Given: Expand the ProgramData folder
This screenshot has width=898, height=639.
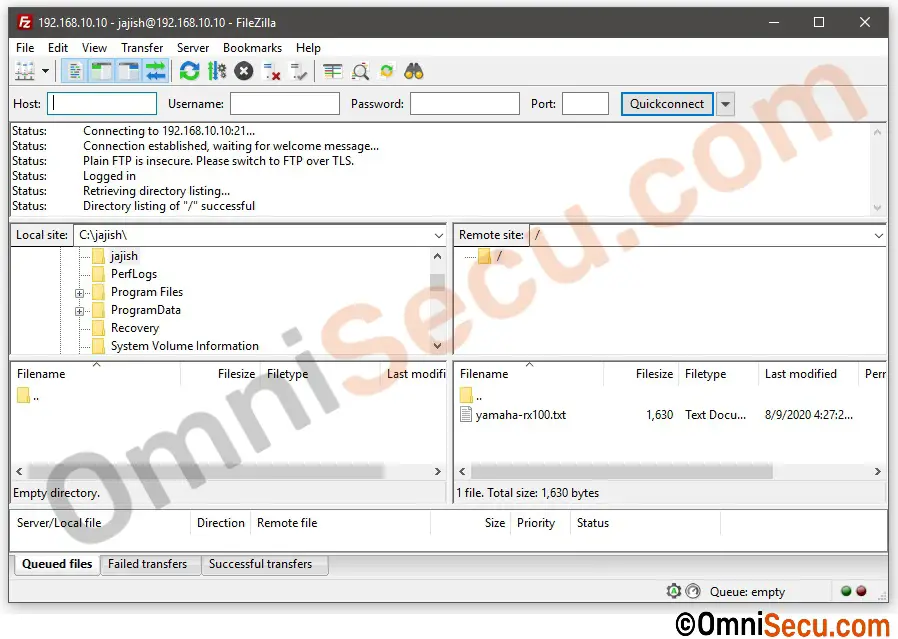Looking at the screenshot, I should pos(79,311).
